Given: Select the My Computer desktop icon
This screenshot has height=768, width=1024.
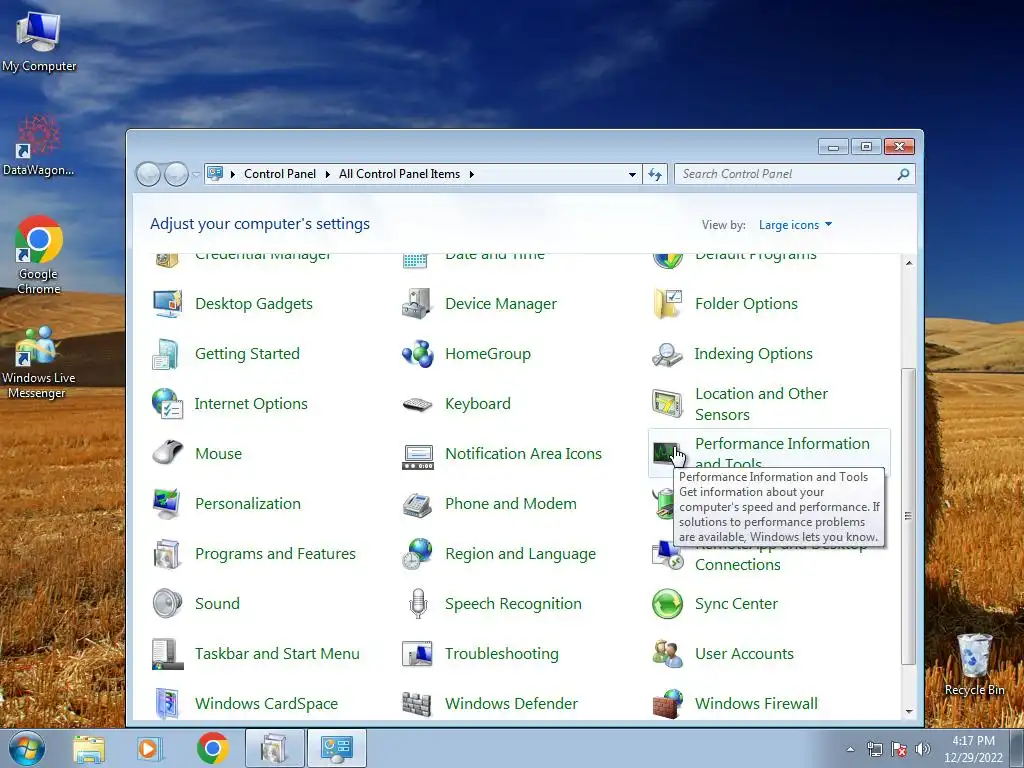Looking at the screenshot, I should click(x=39, y=42).
